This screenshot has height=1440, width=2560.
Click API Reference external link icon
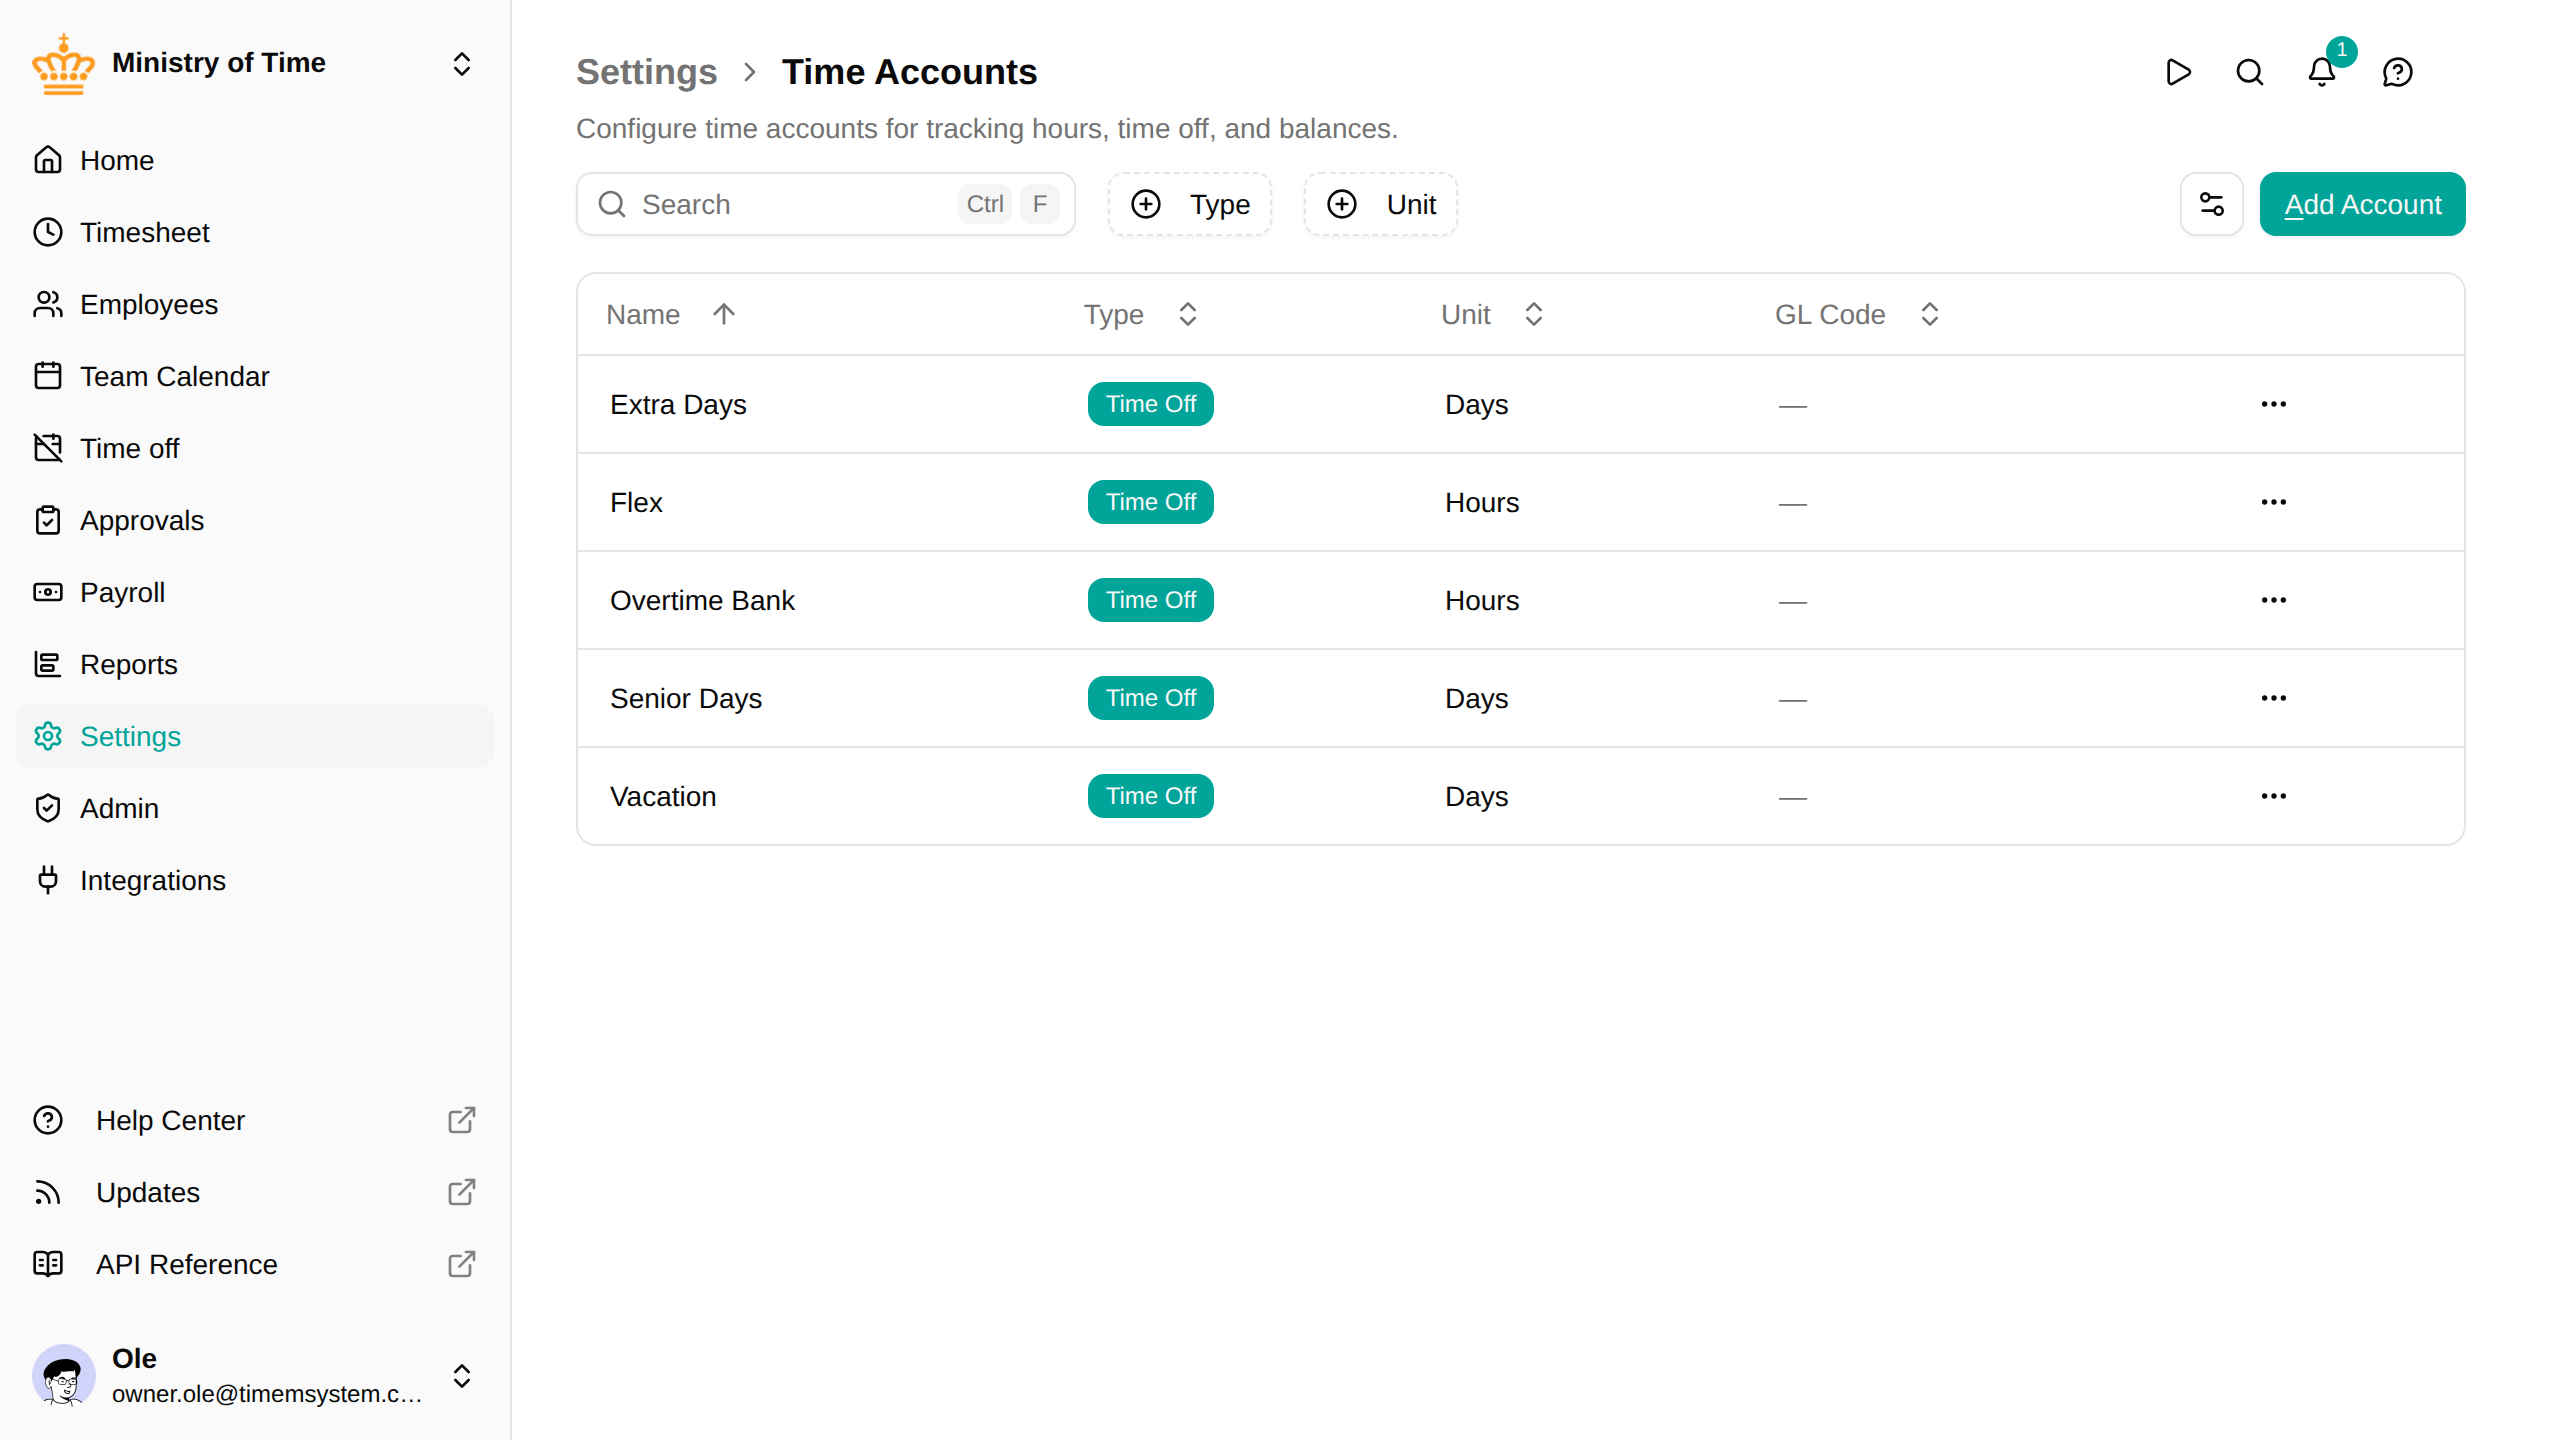(x=462, y=1264)
